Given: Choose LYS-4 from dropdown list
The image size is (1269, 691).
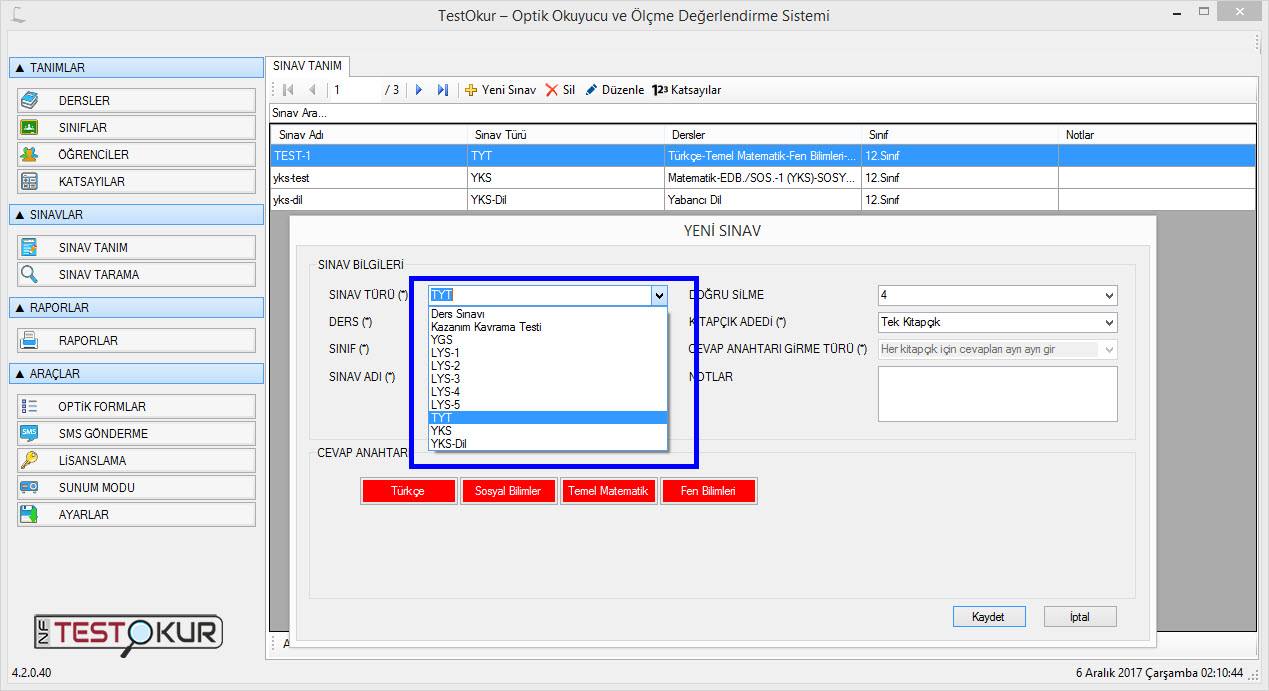Looking at the screenshot, I should pos(548,392).
